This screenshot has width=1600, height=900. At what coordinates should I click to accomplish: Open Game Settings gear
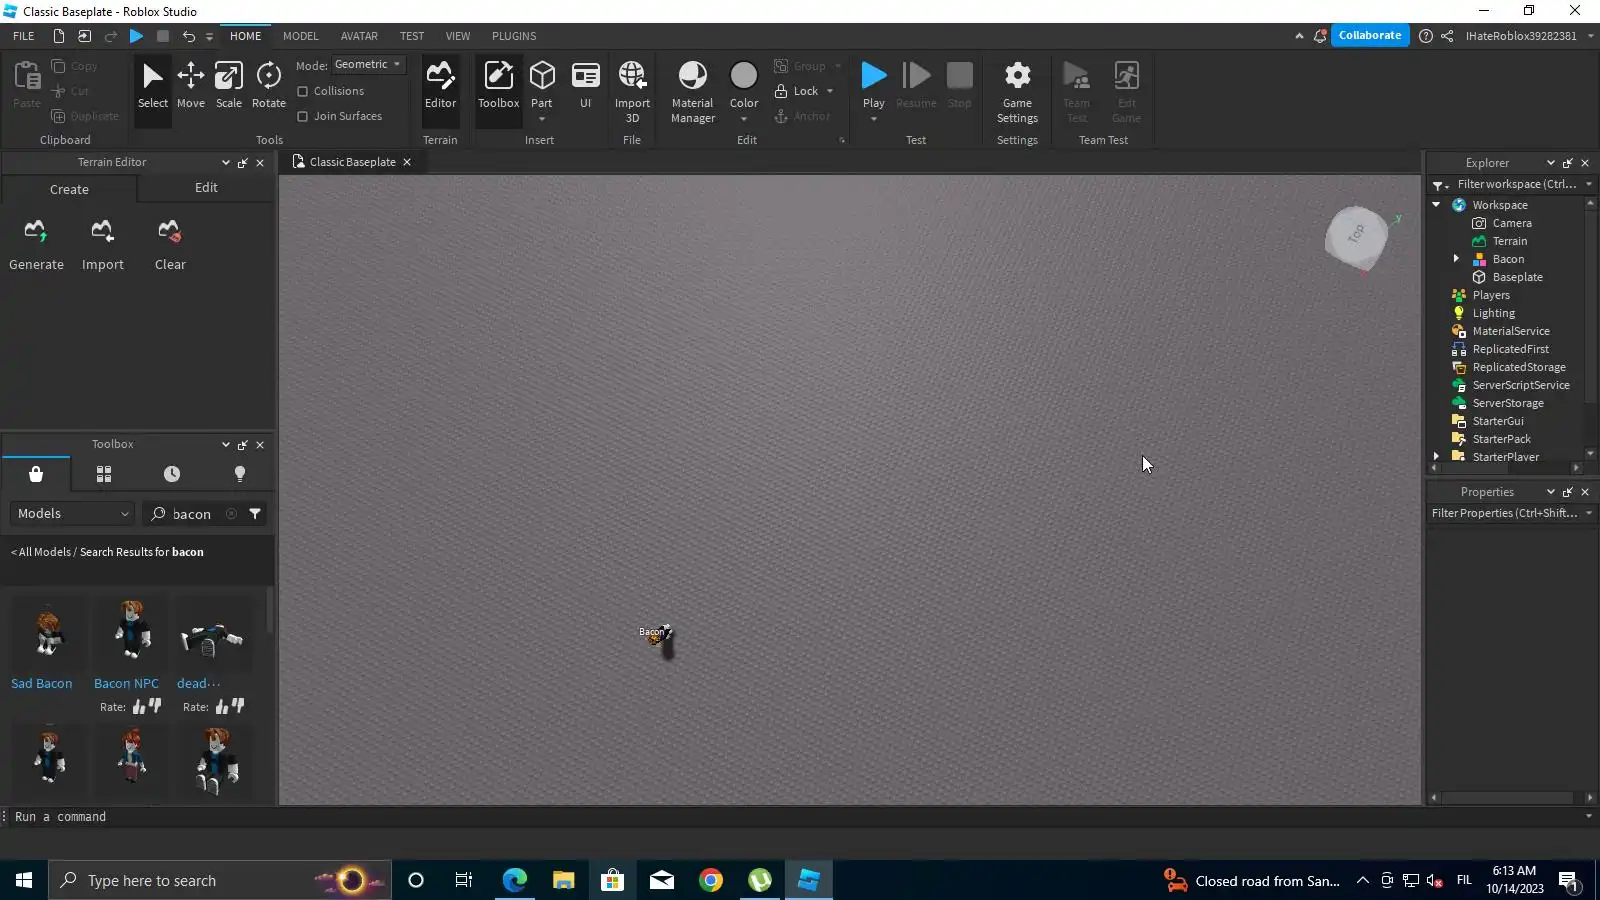coord(1017,91)
